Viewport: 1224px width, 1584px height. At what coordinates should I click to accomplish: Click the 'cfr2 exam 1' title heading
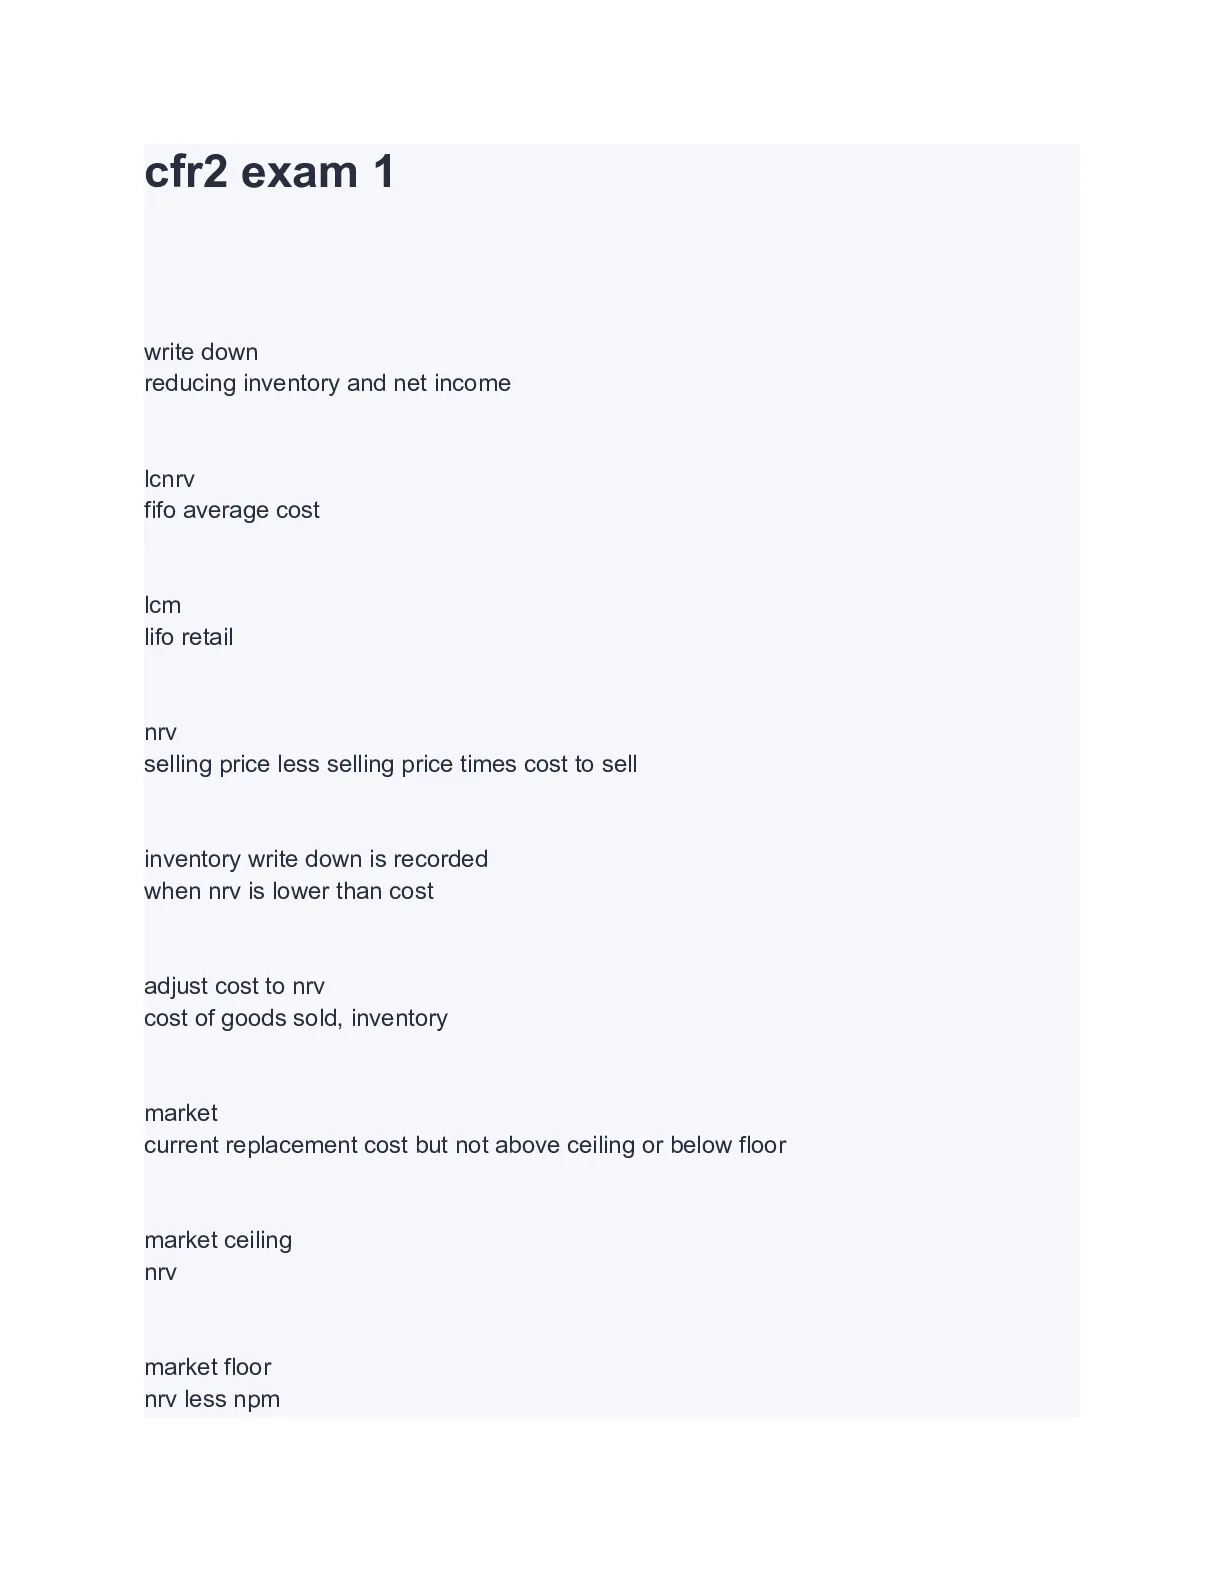click(x=270, y=172)
